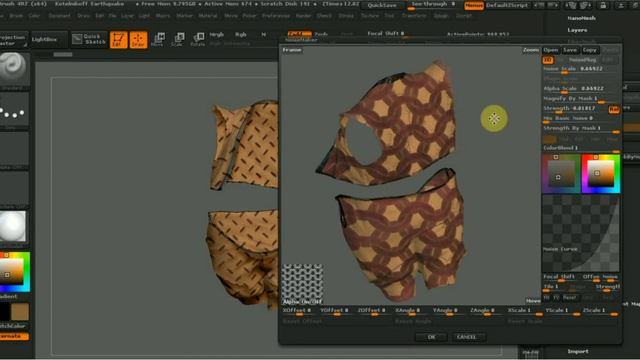The image size is (640, 360).
Task: Adjust the ColorBlend slider
Action: point(580,148)
